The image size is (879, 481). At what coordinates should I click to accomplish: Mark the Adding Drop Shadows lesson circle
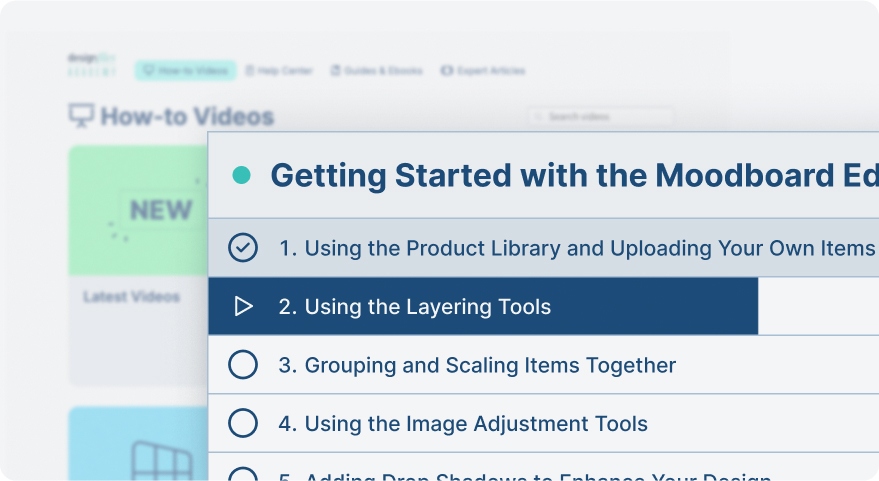point(243,474)
